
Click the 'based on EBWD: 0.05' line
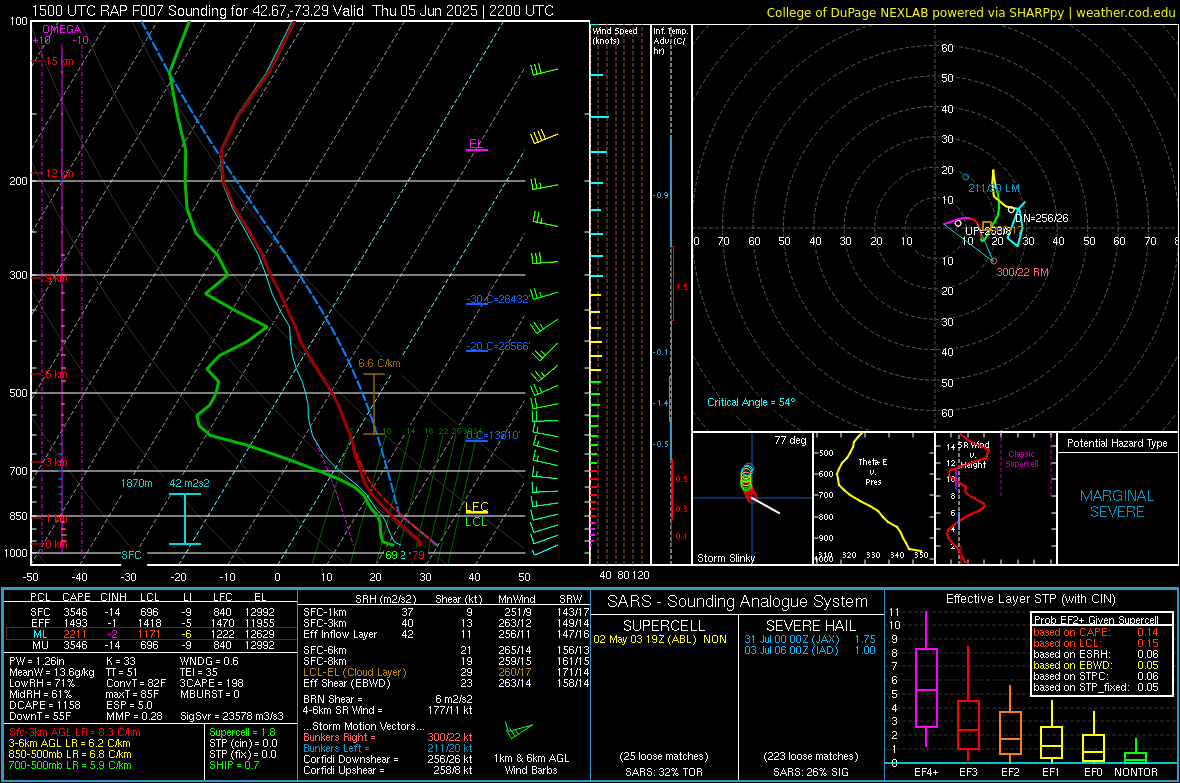[x=1096, y=666]
